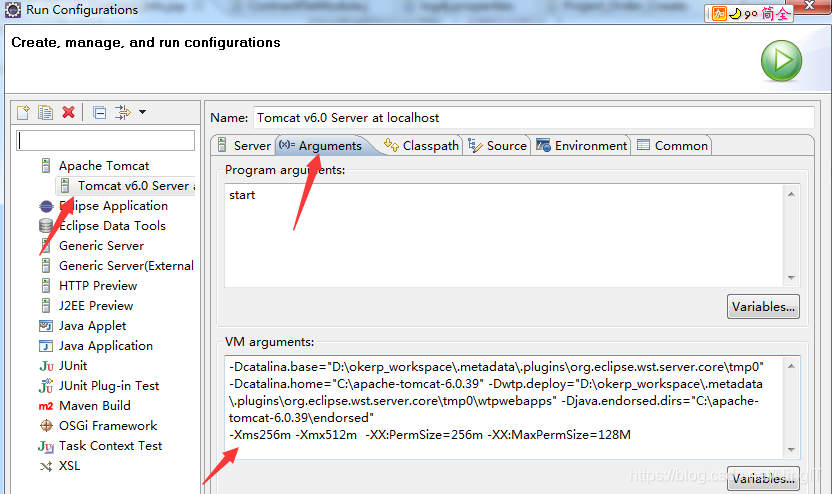Click the input method 简 character toggle
The width and height of the screenshot is (832, 494).
tap(767, 13)
